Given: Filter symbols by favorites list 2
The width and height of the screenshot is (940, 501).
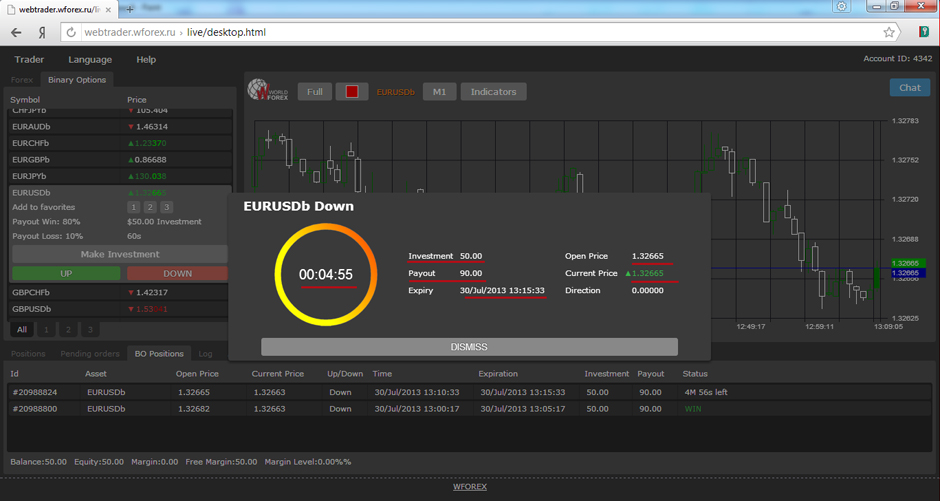Looking at the screenshot, I should [68, 330].
